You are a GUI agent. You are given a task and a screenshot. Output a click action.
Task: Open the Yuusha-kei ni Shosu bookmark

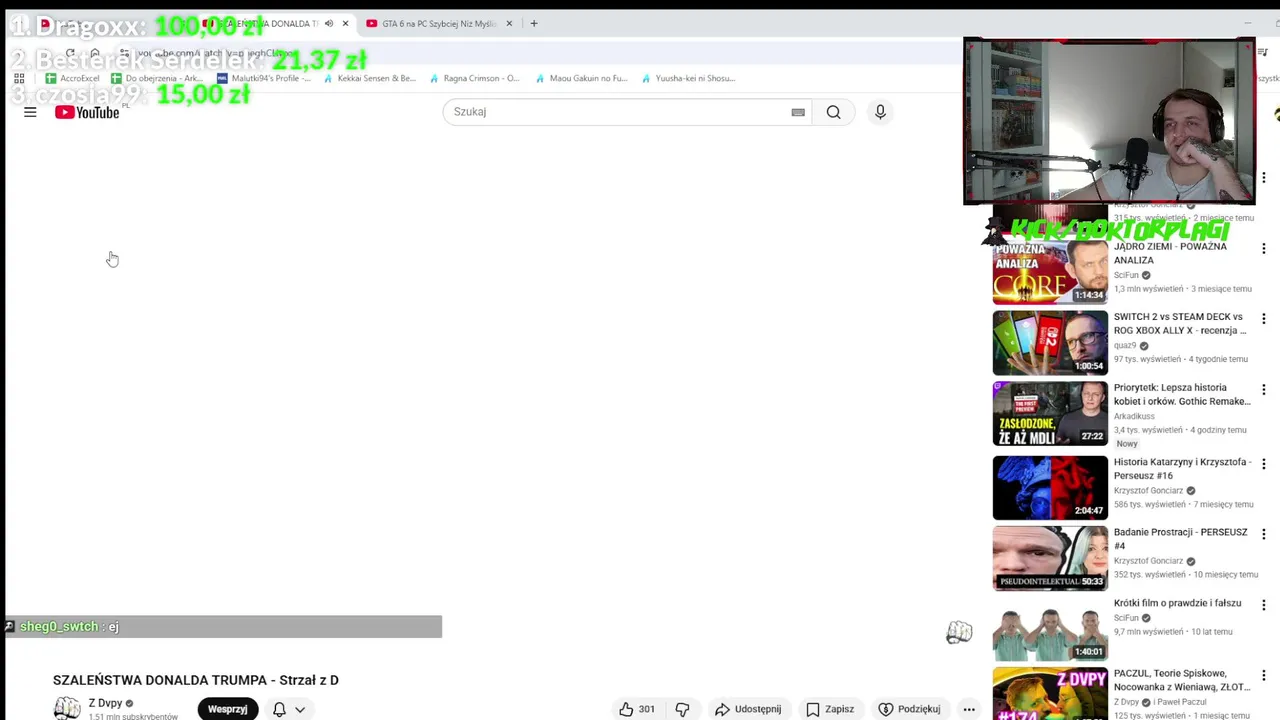point(687,78)
